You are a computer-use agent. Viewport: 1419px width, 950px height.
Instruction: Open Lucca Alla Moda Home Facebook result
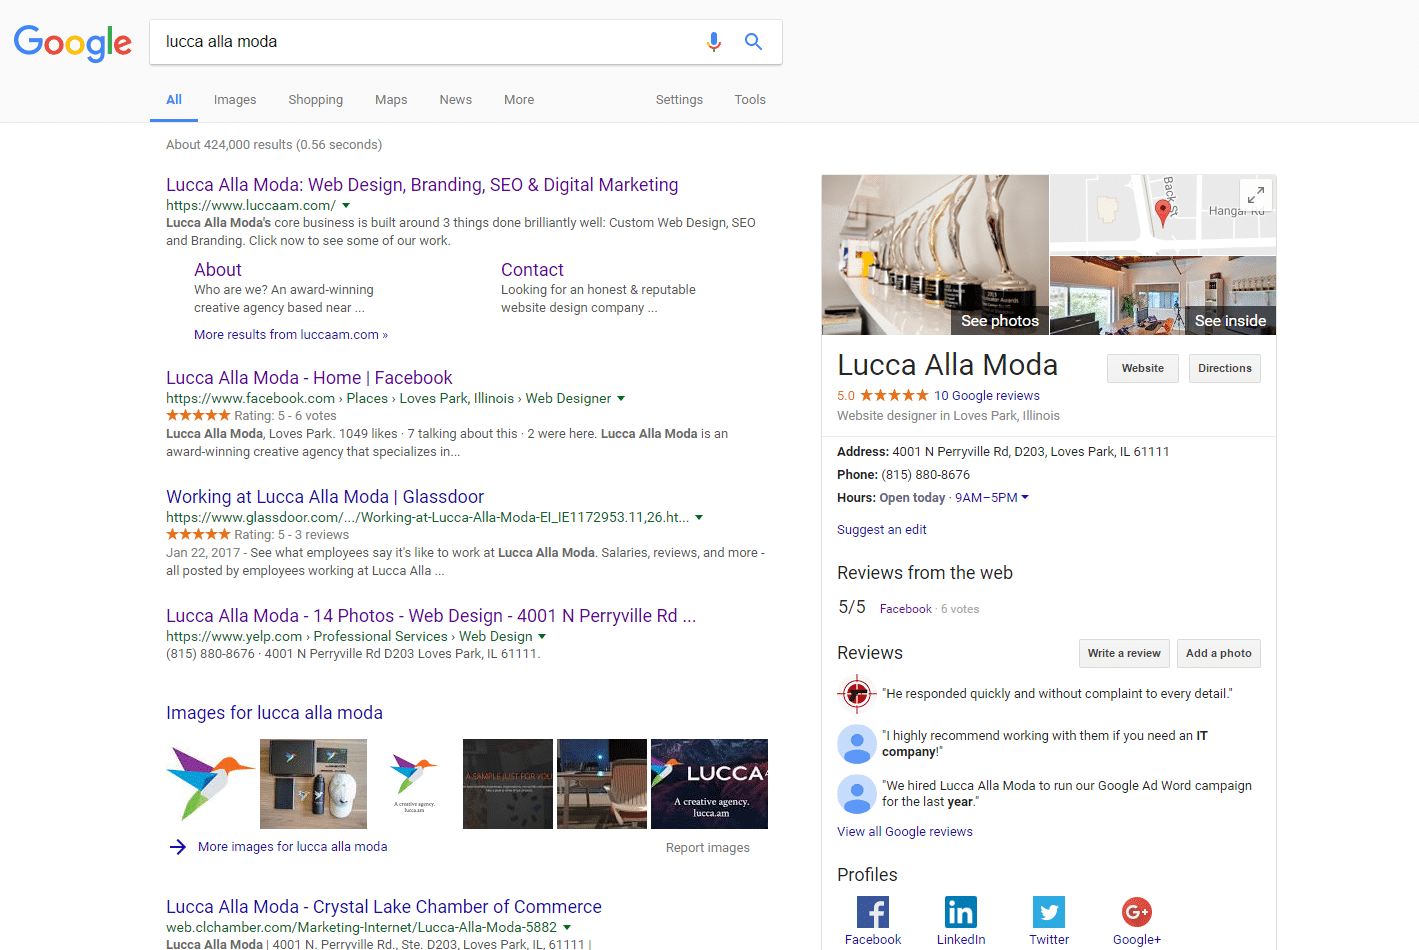pyautogui.click(x=309, y=378)
